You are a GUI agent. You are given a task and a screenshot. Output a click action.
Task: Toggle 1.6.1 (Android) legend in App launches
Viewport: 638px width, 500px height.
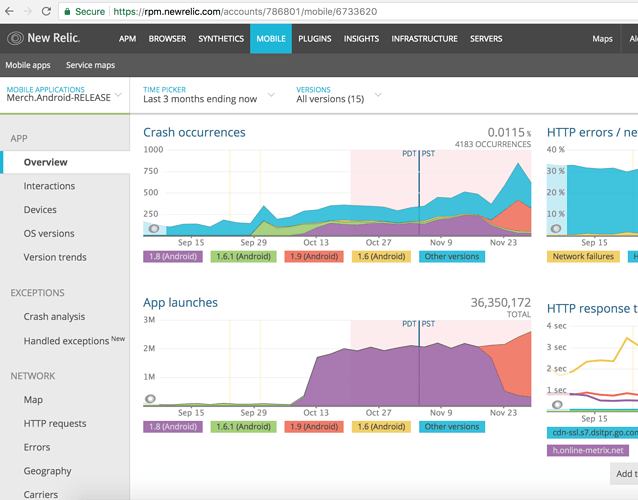click(243, 427)
